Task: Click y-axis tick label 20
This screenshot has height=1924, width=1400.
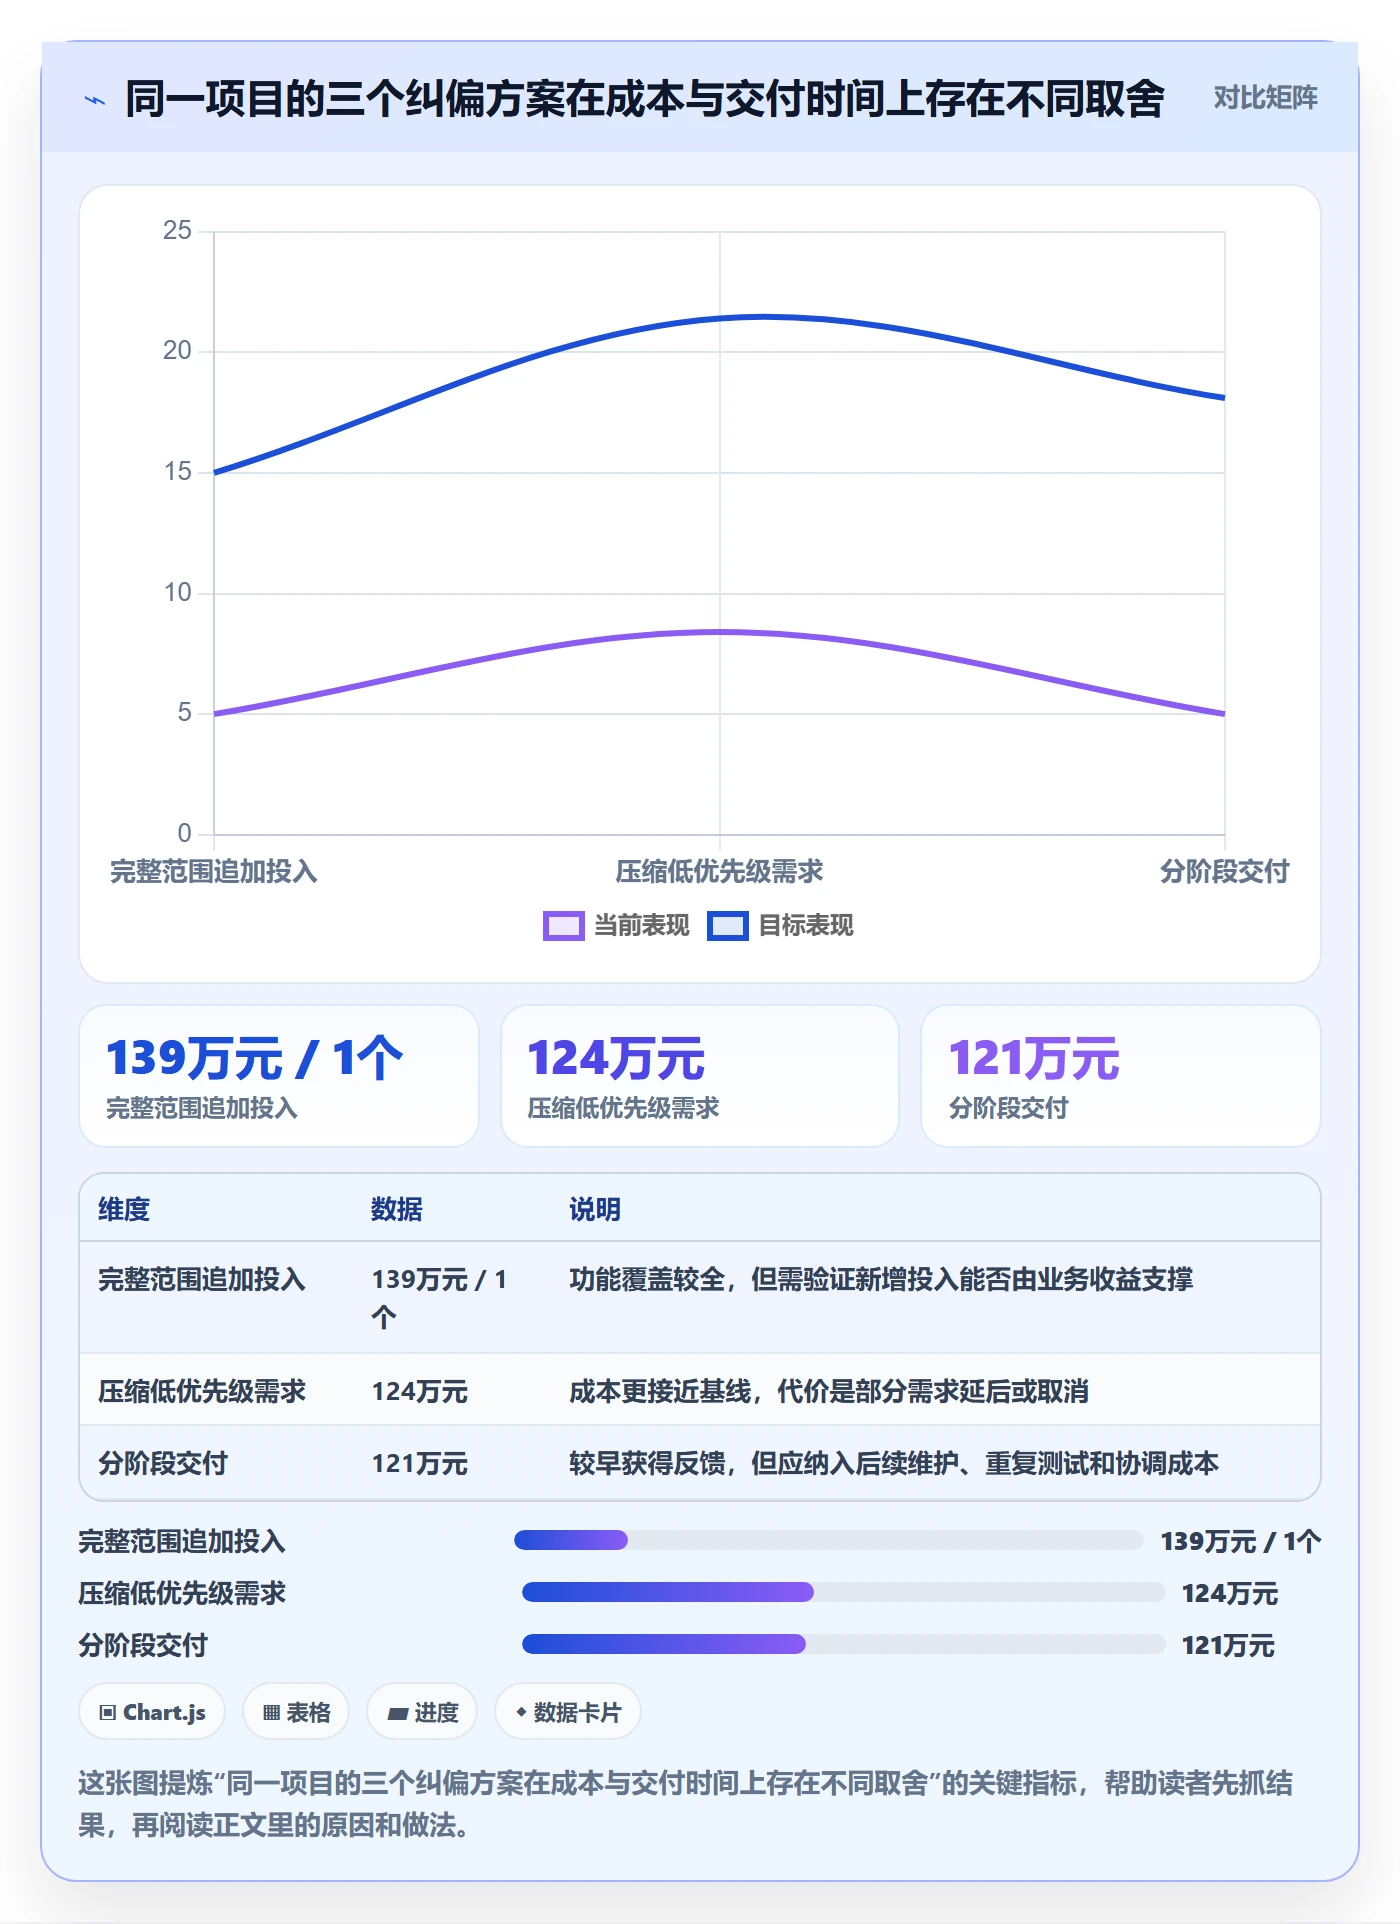Action: tap(177, 351)
